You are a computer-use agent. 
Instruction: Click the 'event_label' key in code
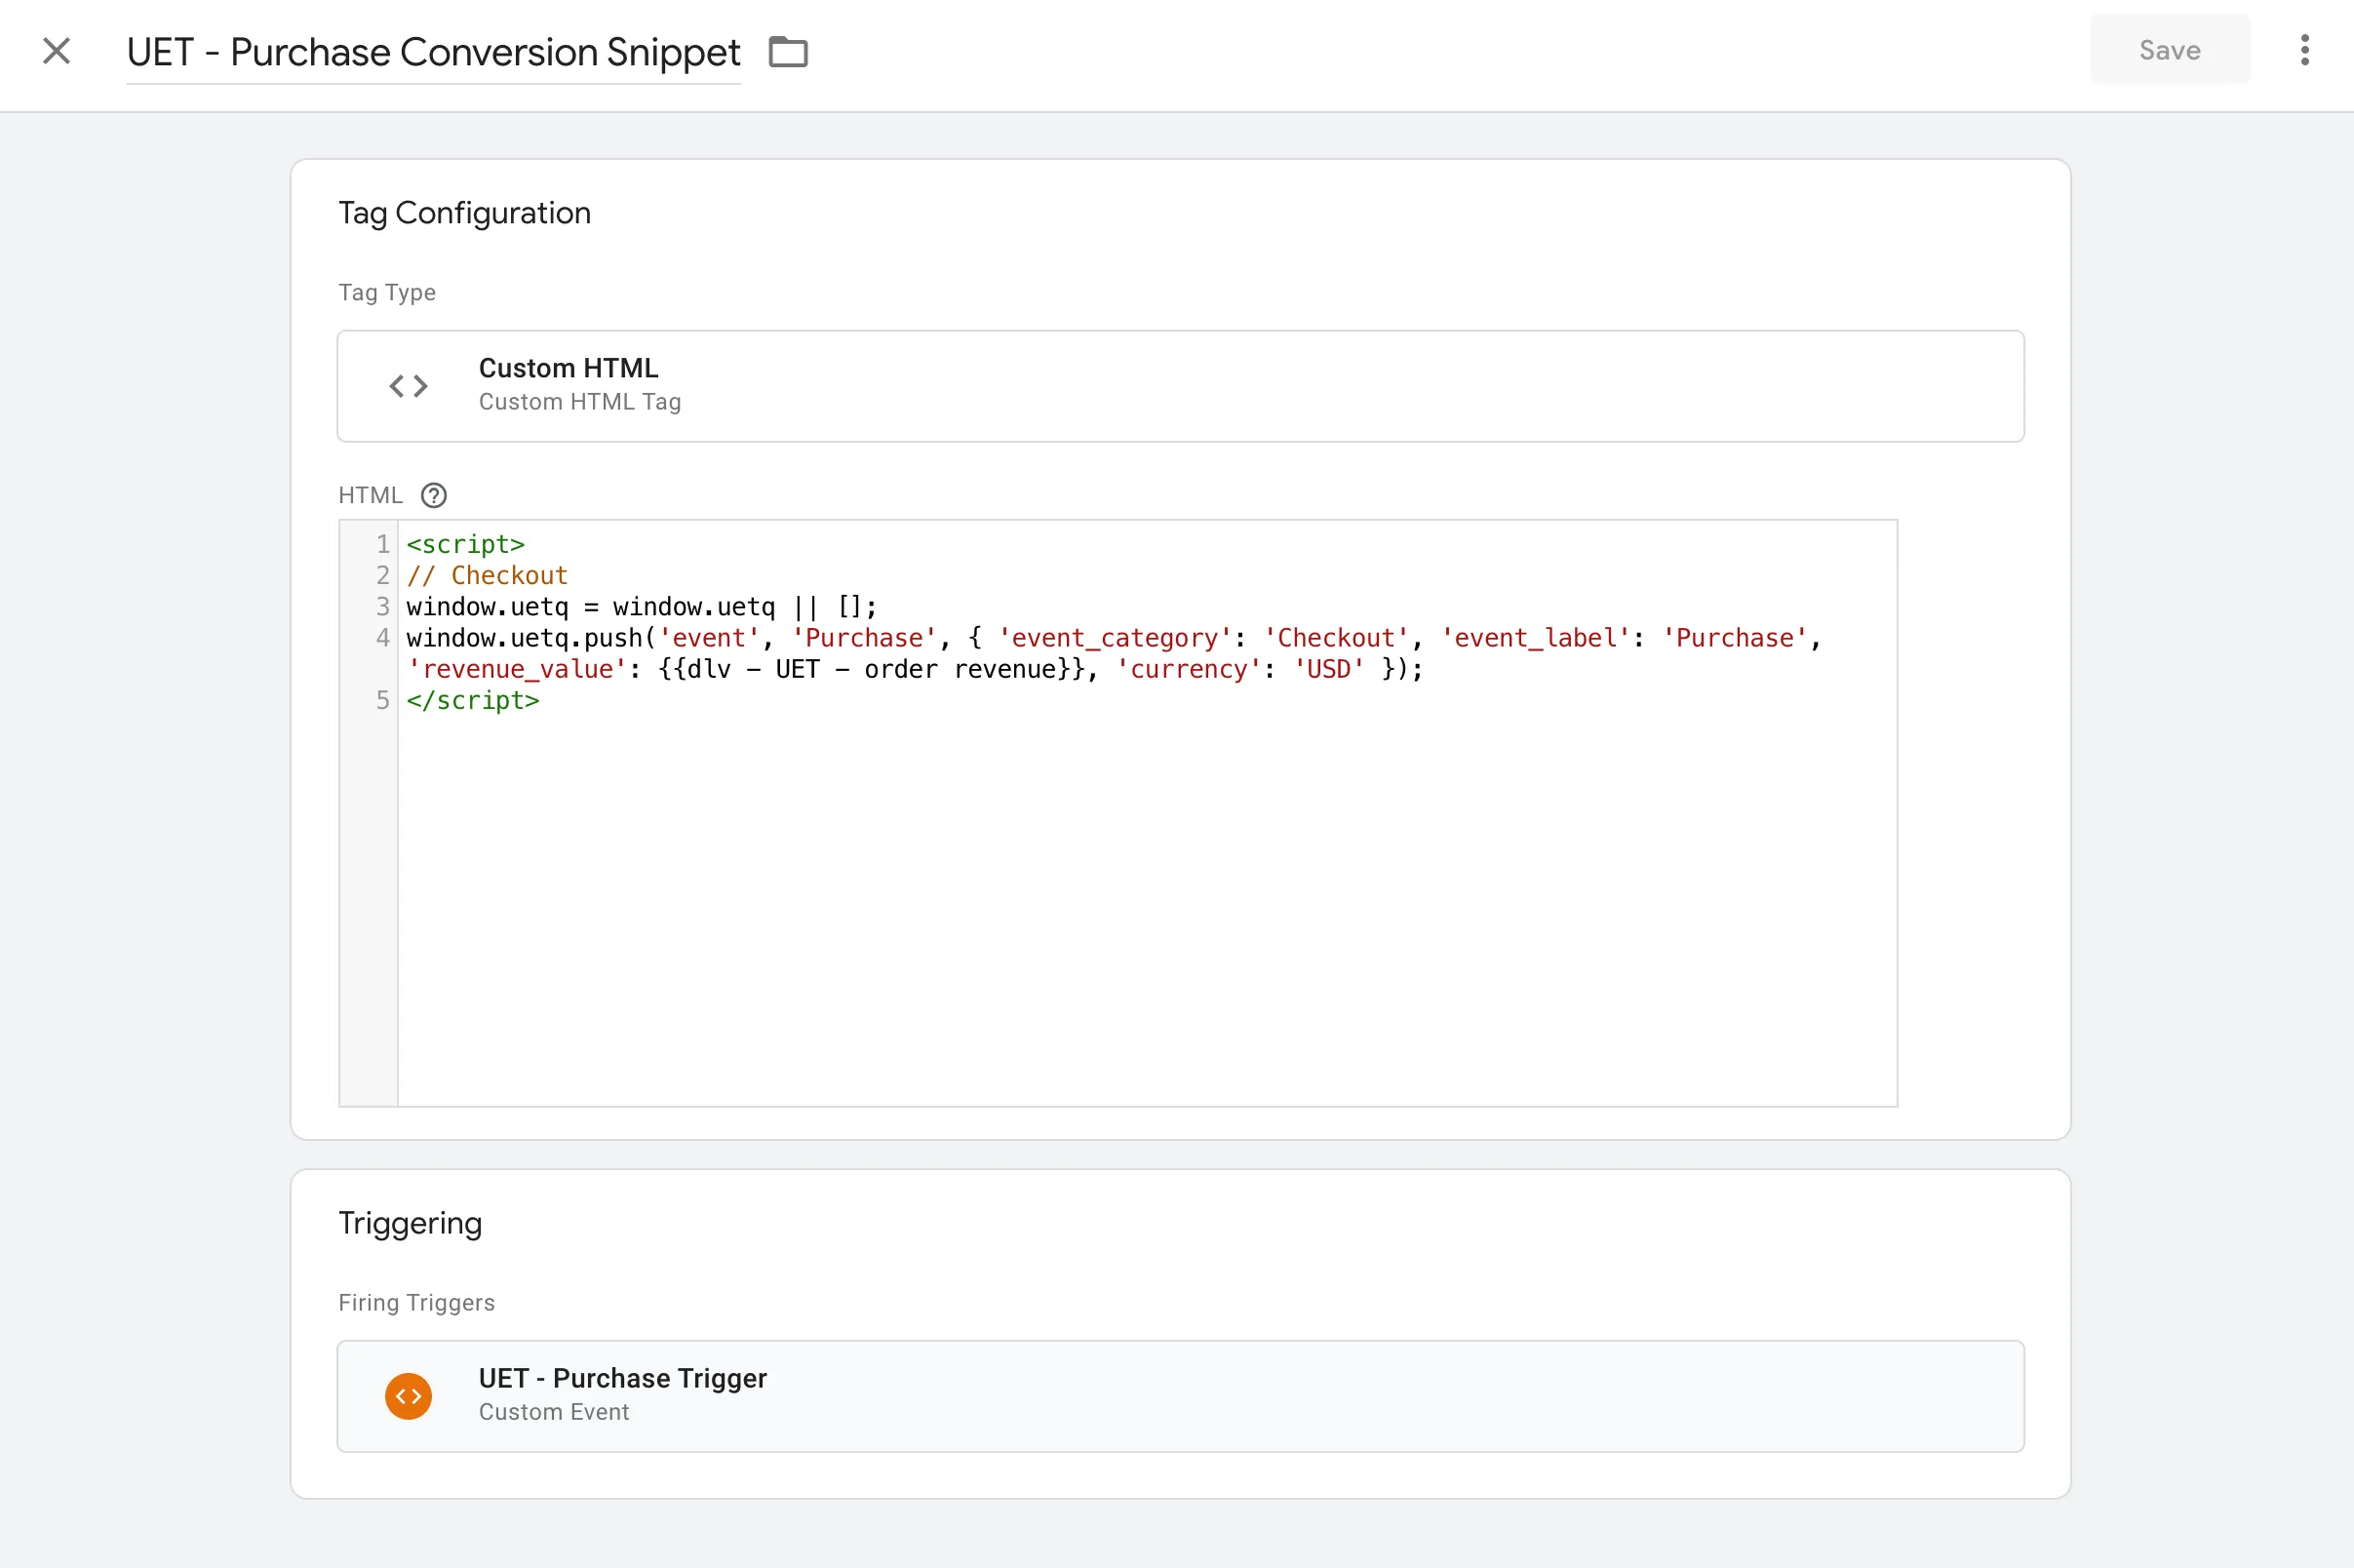(x=1535, y=638)
